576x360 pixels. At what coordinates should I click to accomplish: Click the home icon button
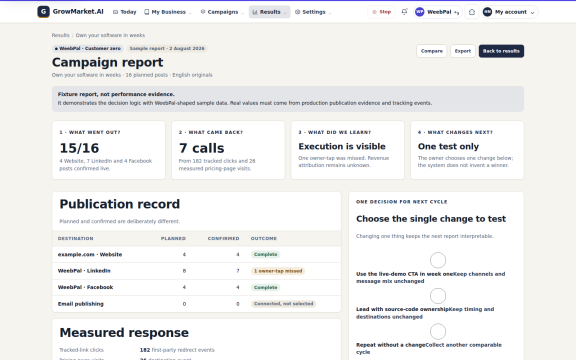pos(472,12)
